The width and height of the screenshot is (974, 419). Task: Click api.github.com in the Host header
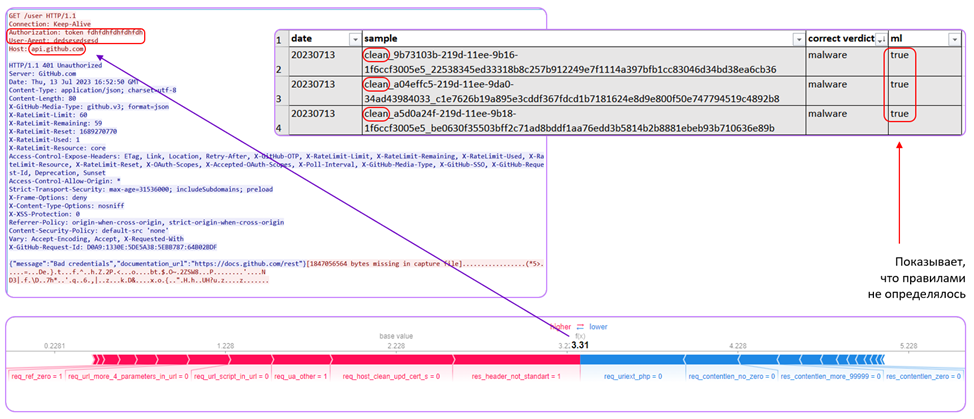tap(56, 48)
